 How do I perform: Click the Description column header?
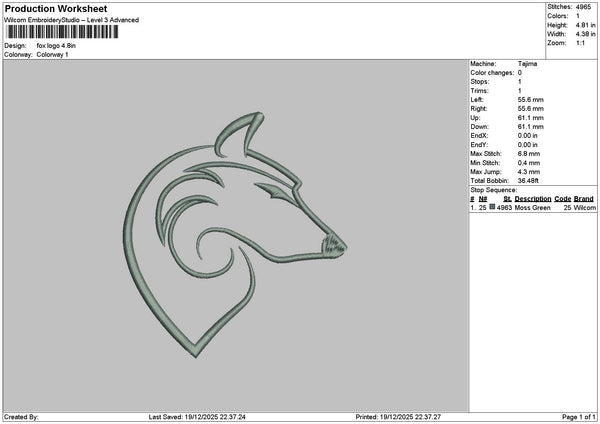[x=533, y=199]
